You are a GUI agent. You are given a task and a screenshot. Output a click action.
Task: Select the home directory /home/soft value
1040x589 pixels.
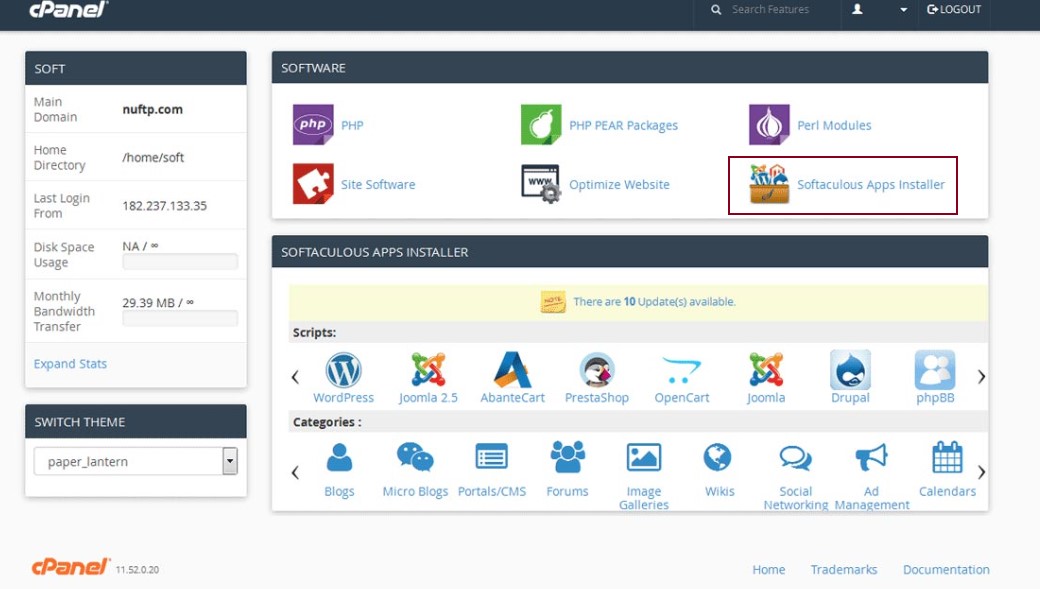click(x=153, y=157)
